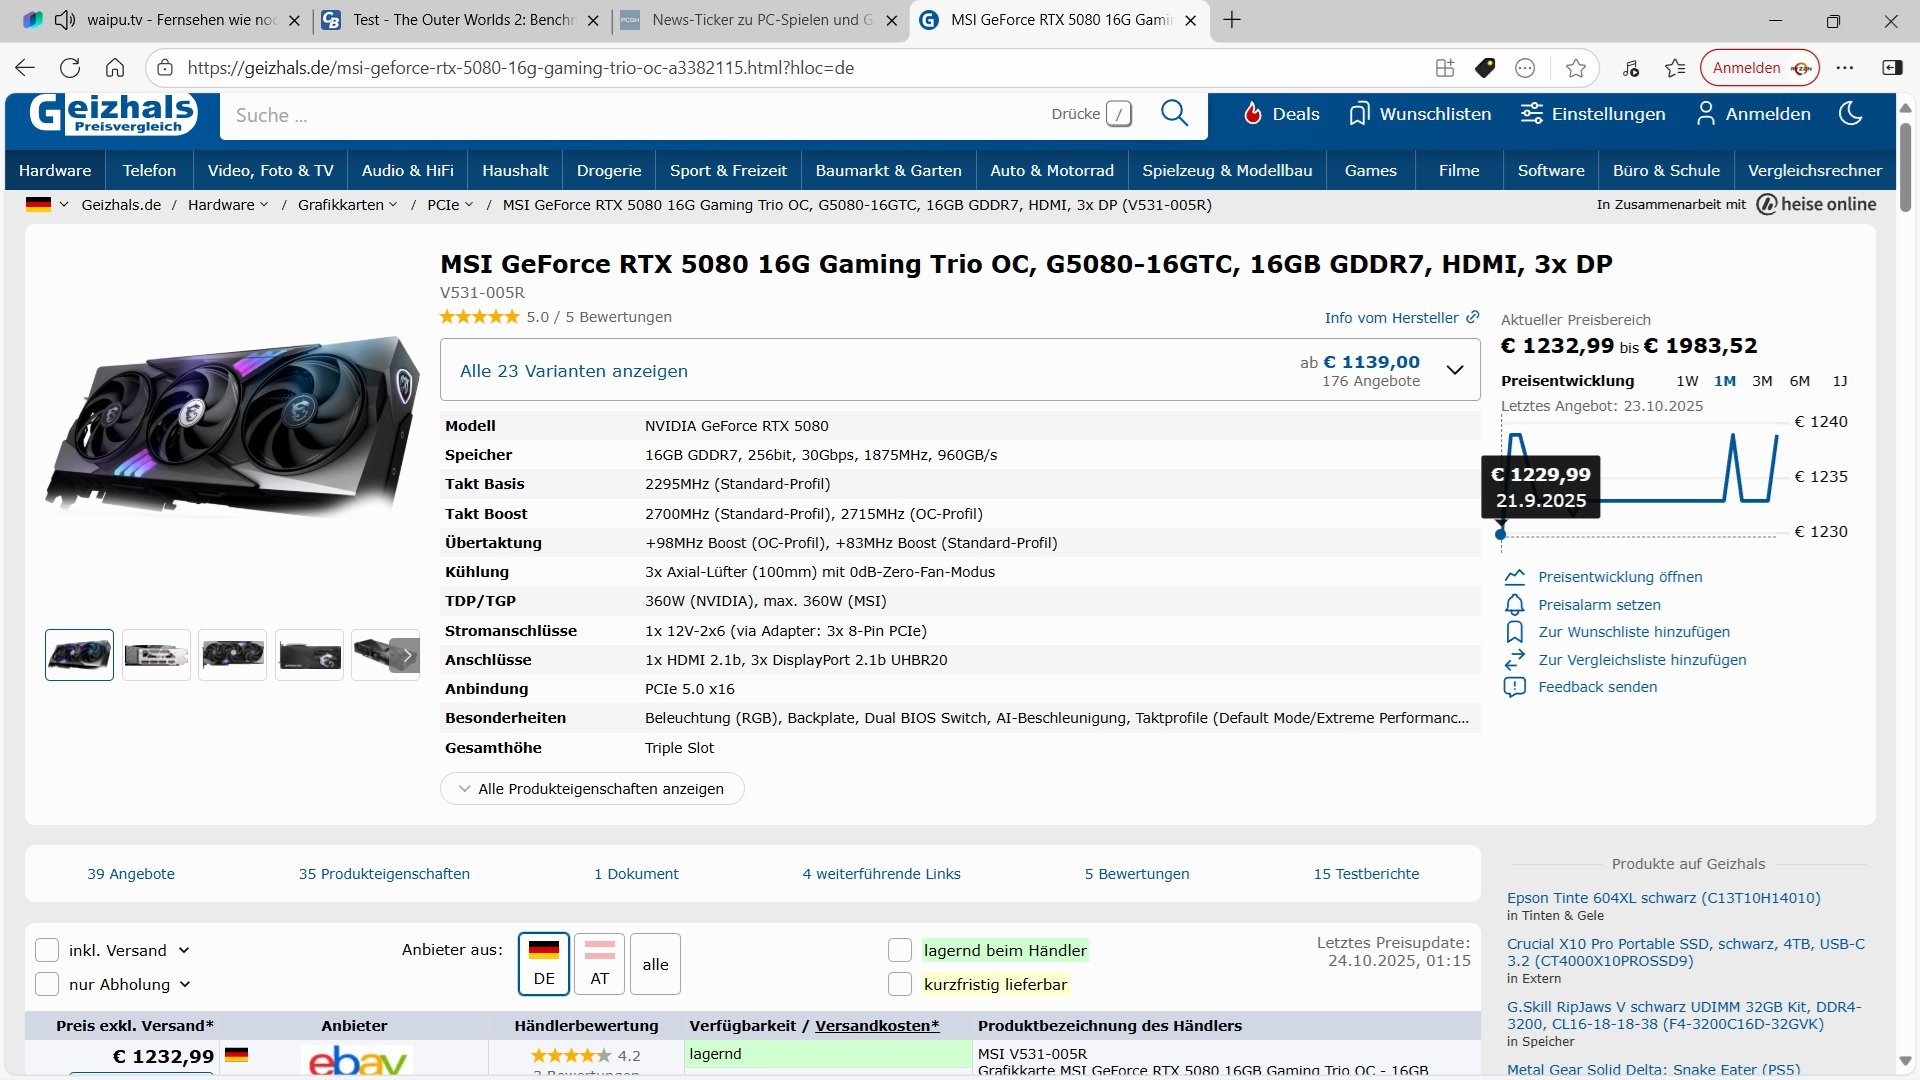1920x1080 pixels.
Task: Click the search magnifier icon
Action: [x=1174, y=114]
